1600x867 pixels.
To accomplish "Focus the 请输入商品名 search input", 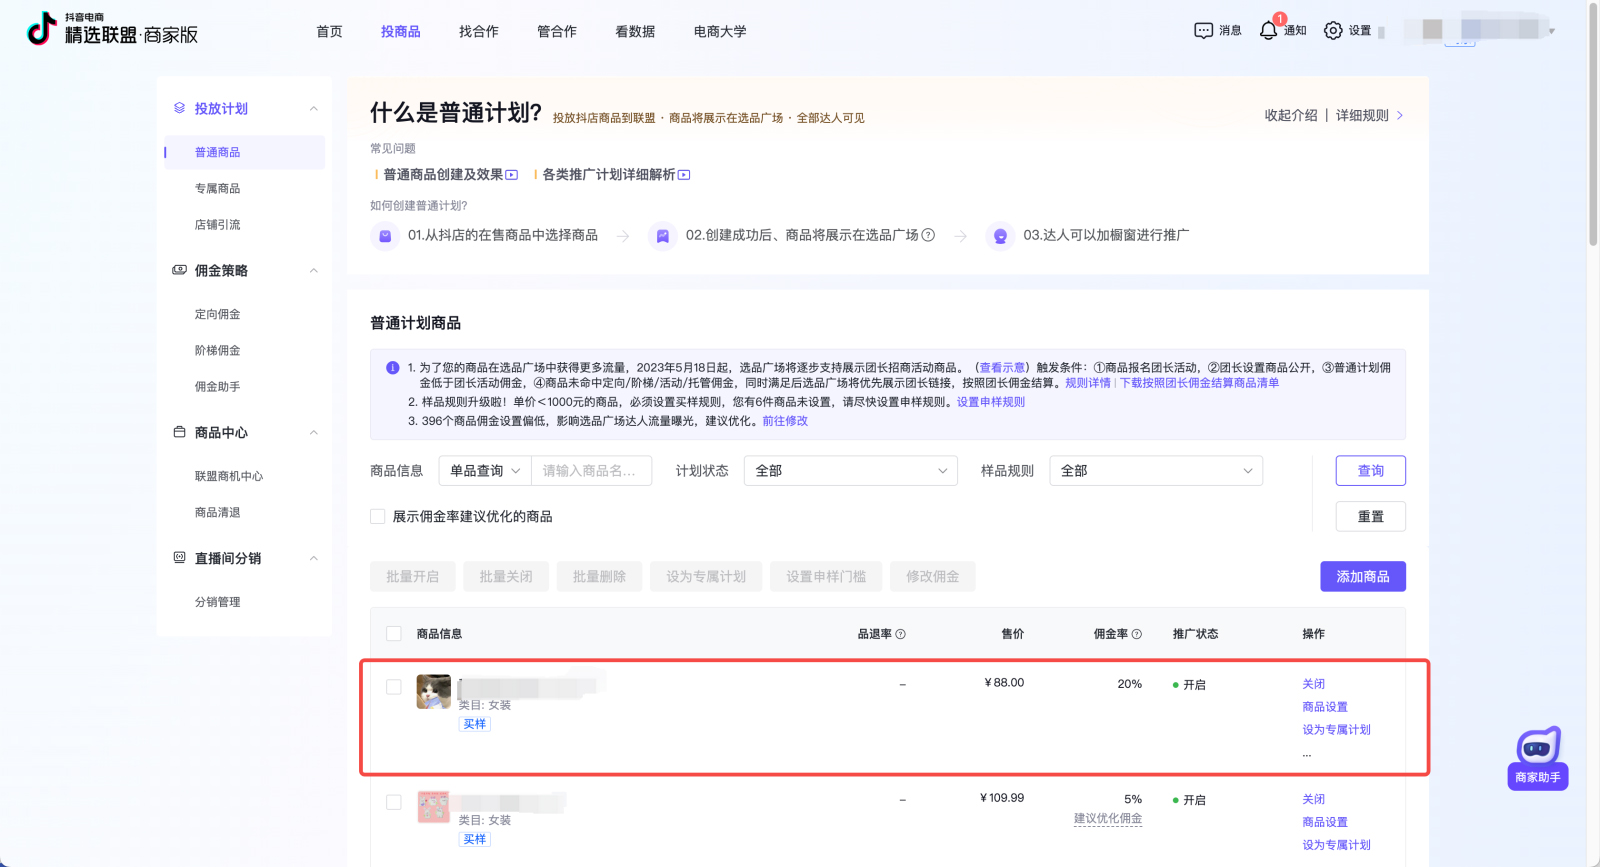I will (591, 471).
